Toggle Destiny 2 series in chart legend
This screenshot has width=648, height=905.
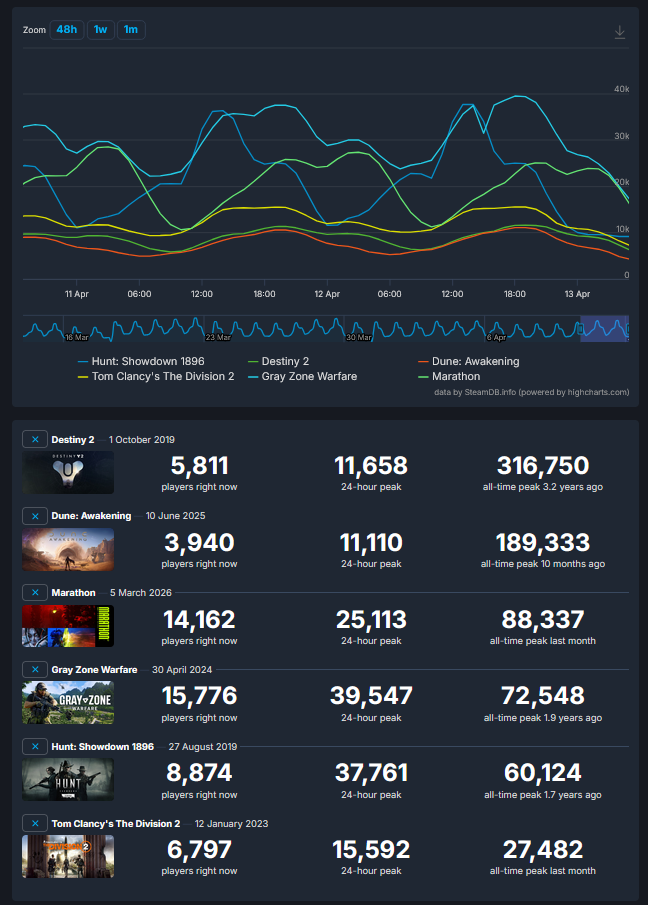pyautogui.click(x=279, y=361)
